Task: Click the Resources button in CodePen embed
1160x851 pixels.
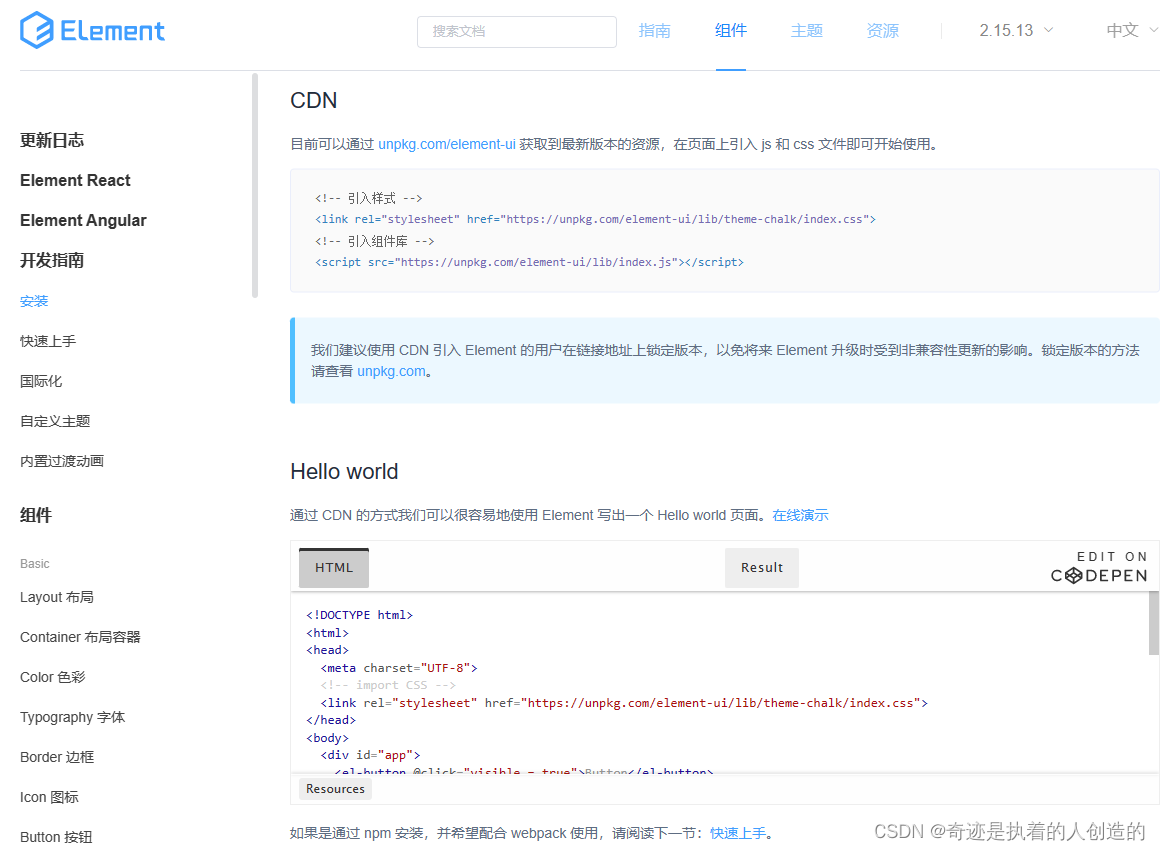Action: [x=335, y=789]
